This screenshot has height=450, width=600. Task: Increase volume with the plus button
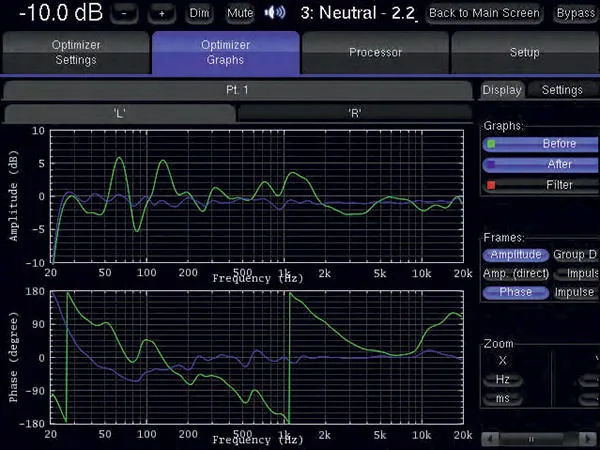coord(162,14)
